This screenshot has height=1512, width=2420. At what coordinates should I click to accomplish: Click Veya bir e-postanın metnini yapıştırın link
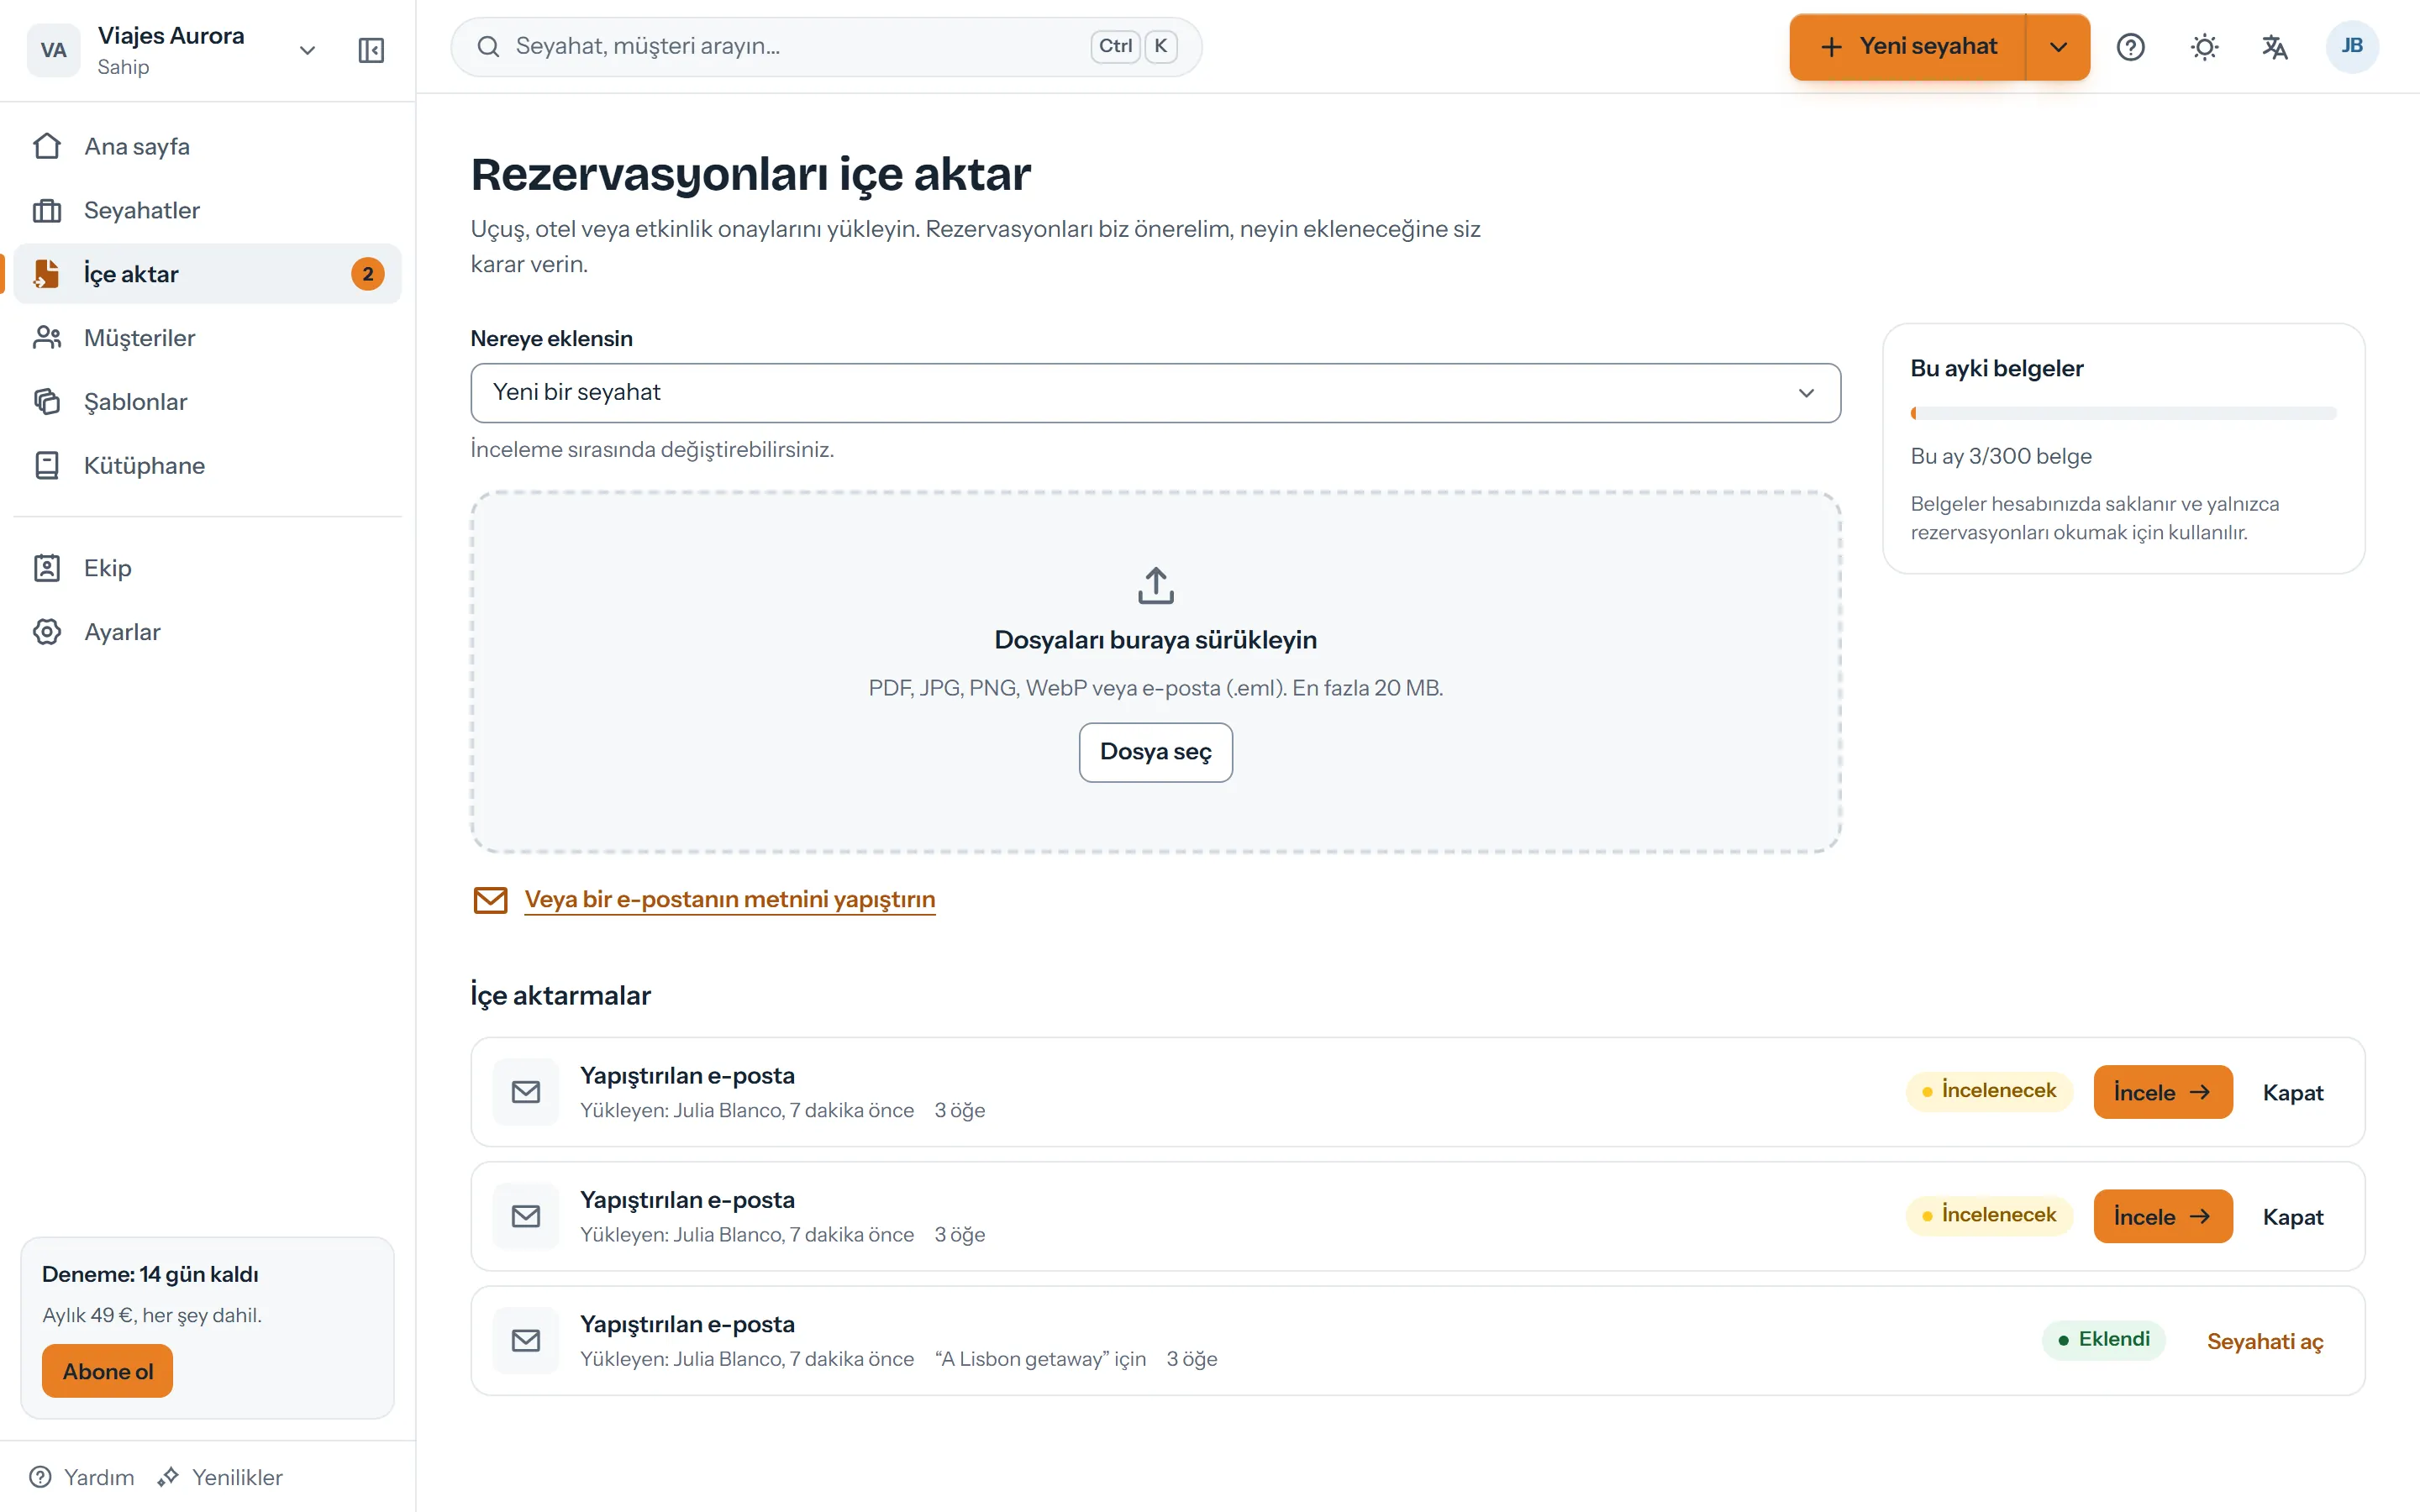730,900
